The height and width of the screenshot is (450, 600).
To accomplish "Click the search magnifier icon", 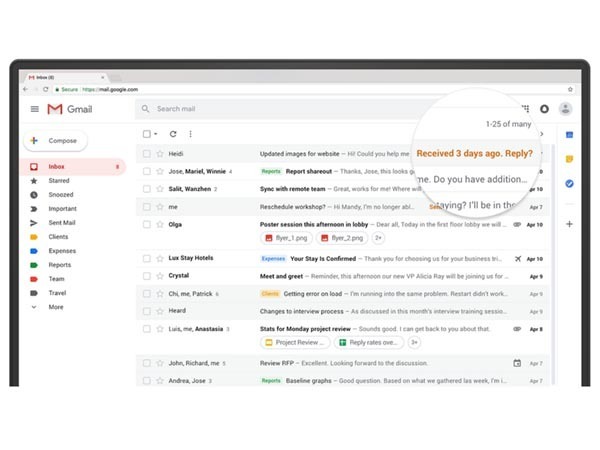I will tap(145, 109).
